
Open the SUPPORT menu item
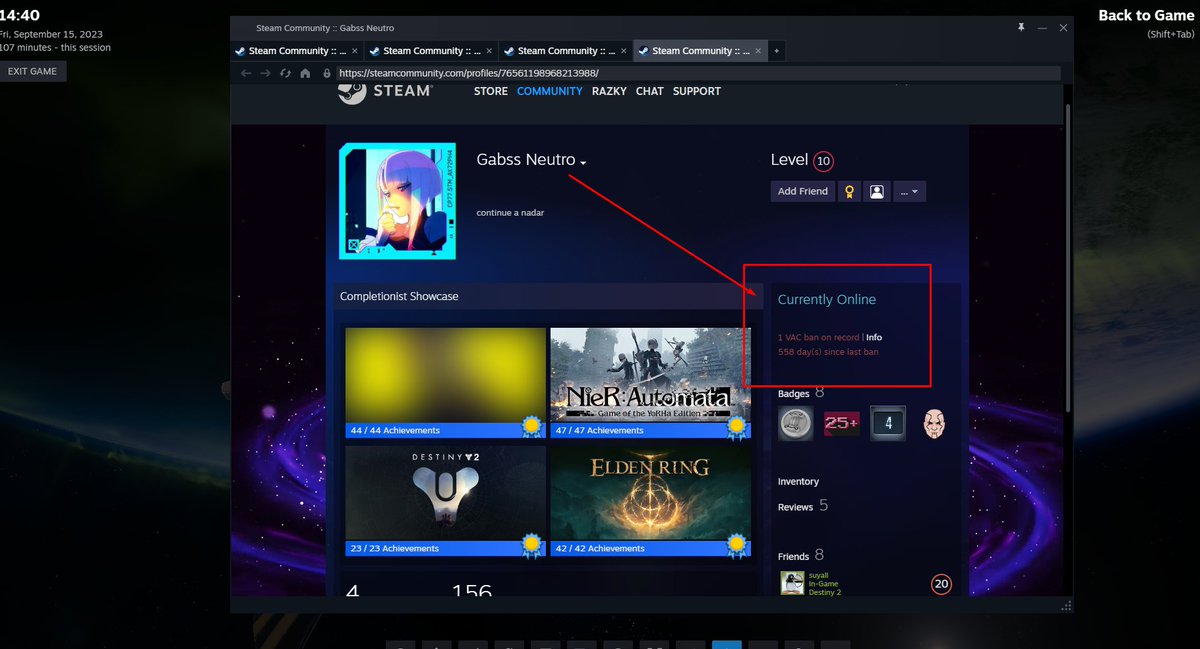click(696, 91)
